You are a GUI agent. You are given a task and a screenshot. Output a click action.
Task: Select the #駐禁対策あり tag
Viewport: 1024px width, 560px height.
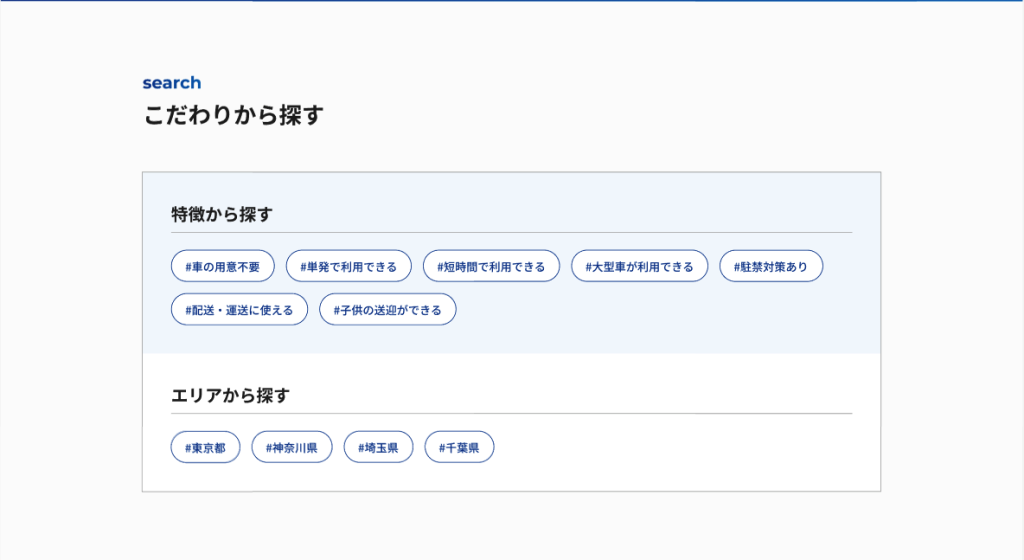tap(771, 266)
